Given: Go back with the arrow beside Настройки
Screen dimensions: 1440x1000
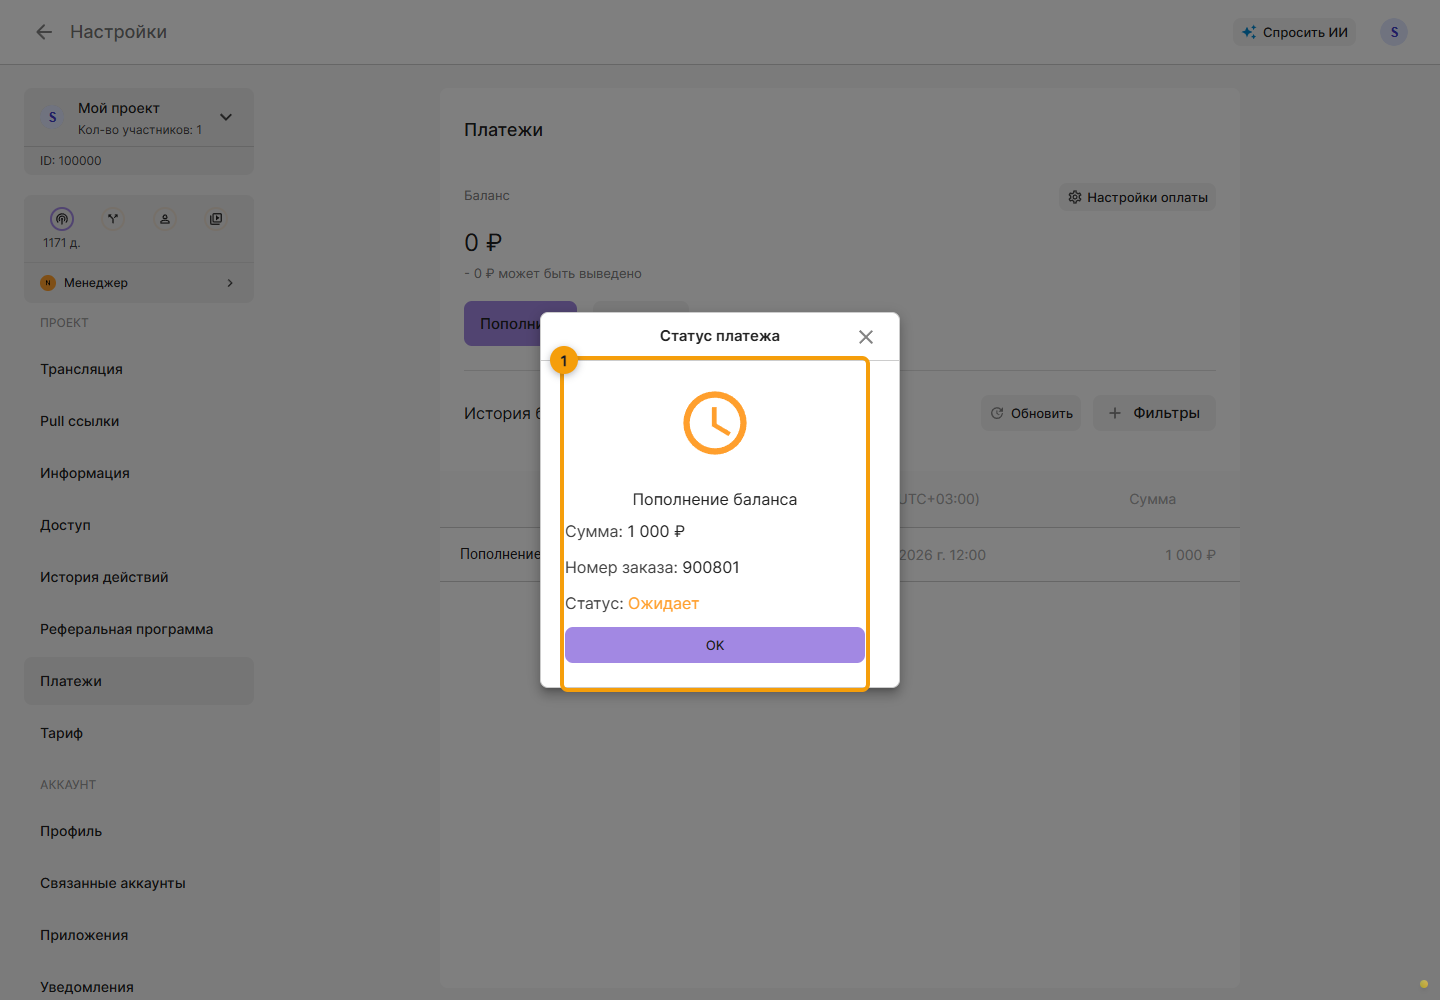Looking at the screenshot, I should coord(44,32).
